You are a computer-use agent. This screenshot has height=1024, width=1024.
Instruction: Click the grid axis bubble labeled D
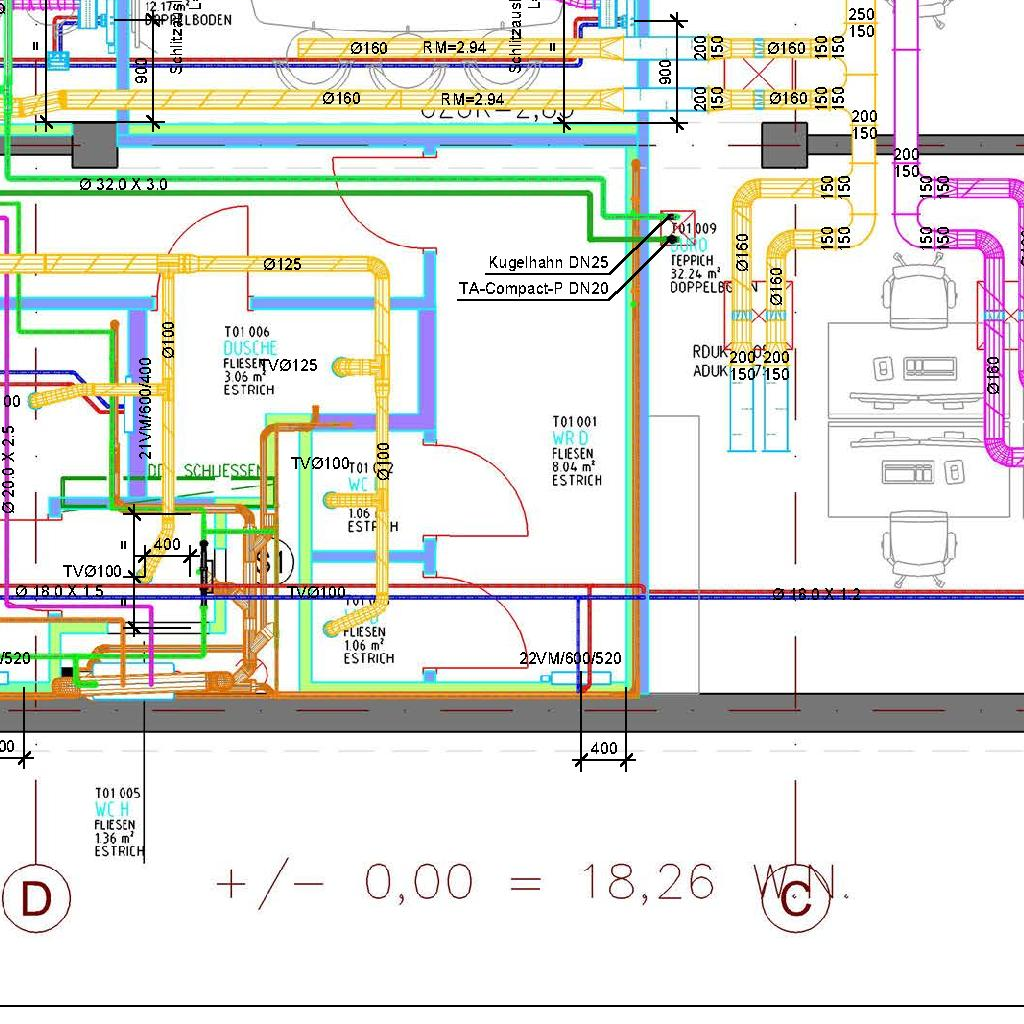pyautogui.click(x=36, y=899)
